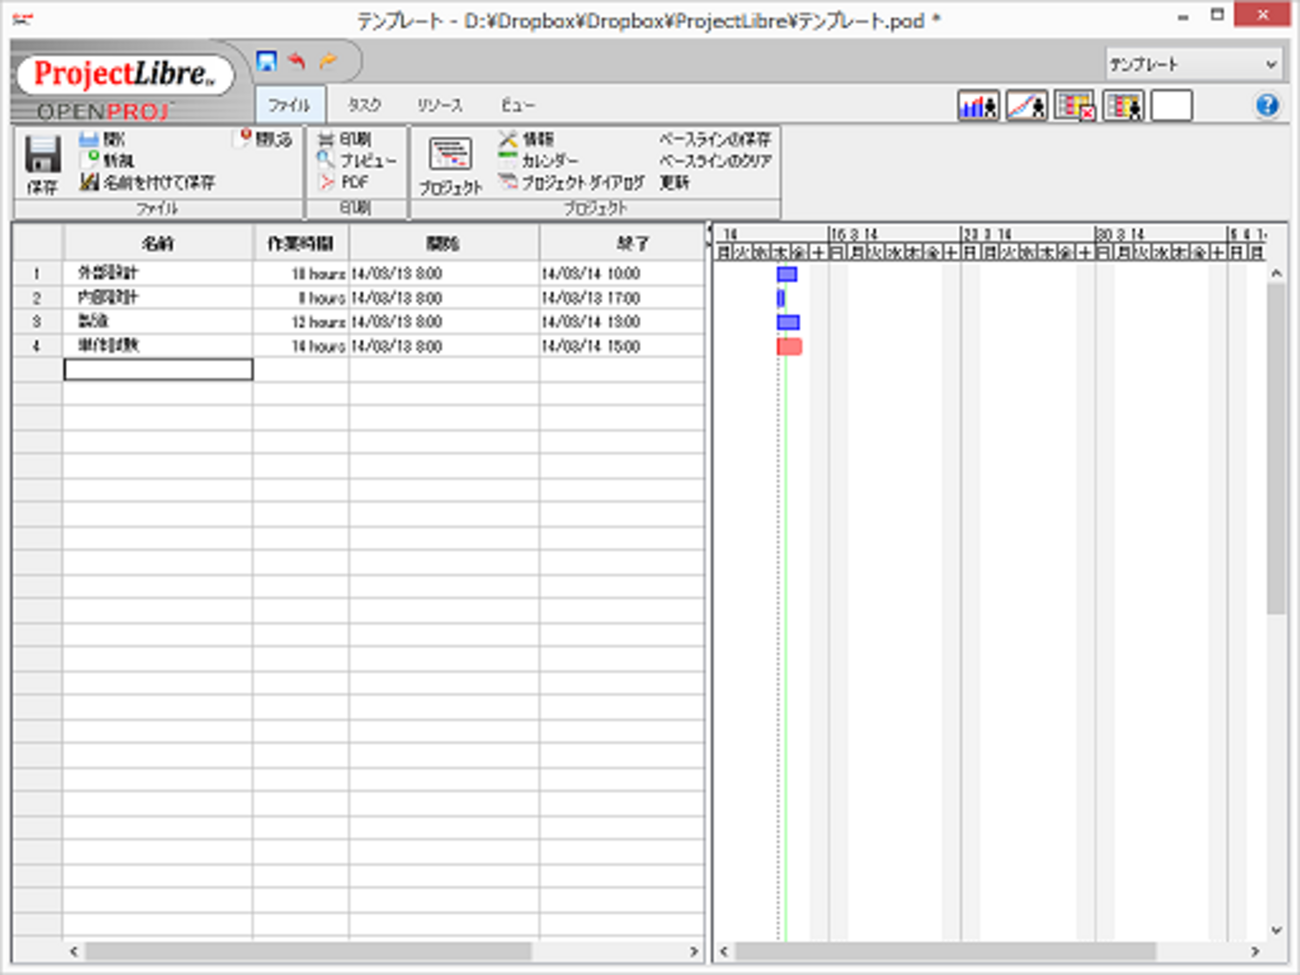Click the '18 hours' duration cell
Viewport: 1300px width, 975px height.
[301, 273]
